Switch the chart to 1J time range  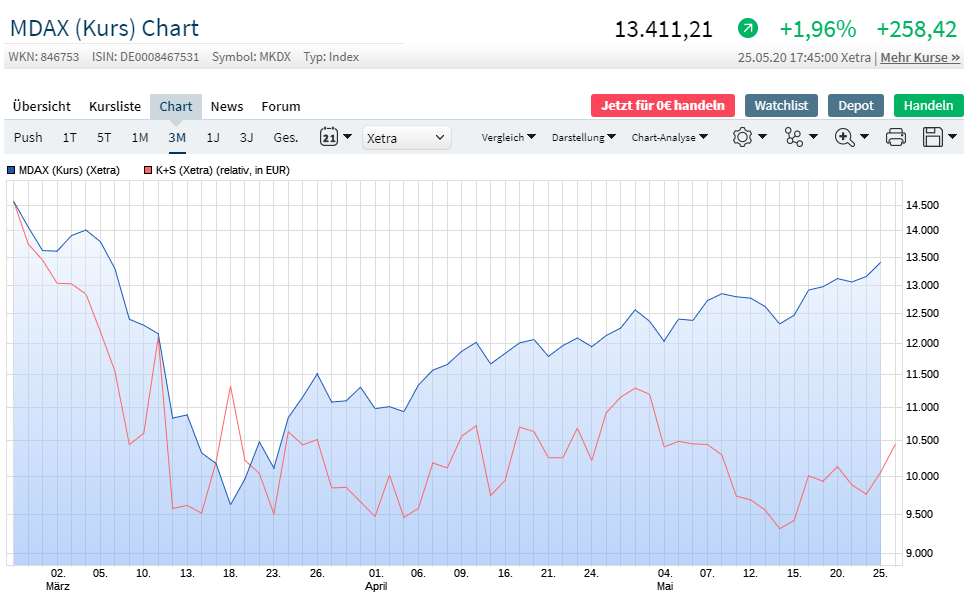point(213,137)
